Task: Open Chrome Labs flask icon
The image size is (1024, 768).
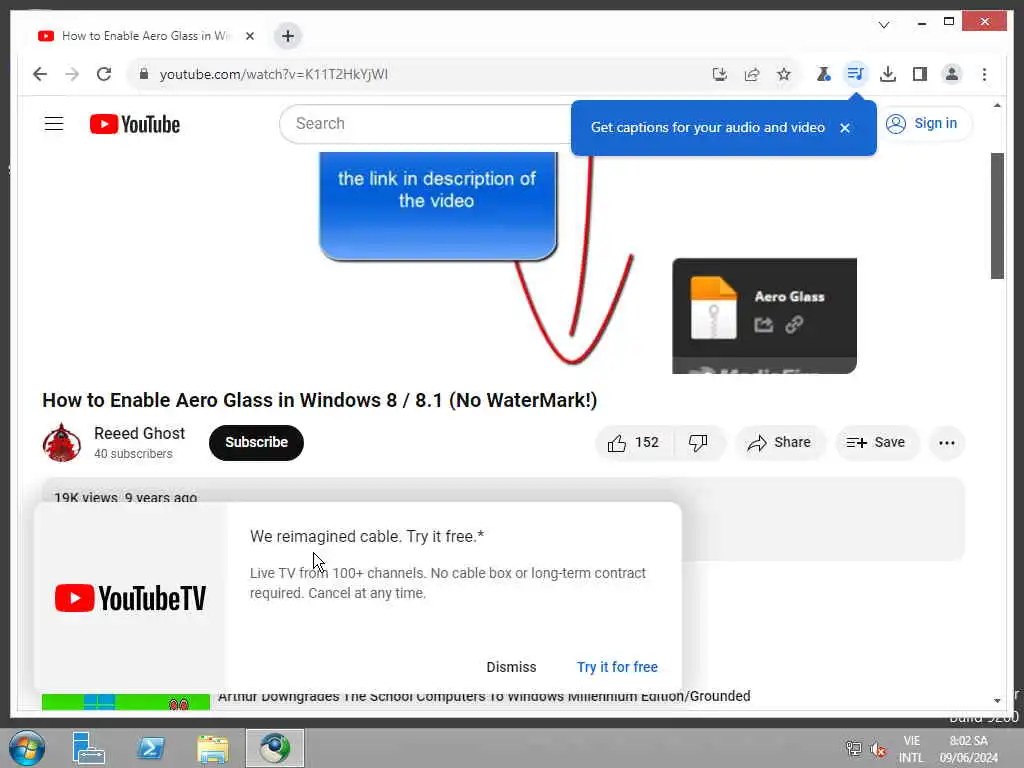Action: 824,74
